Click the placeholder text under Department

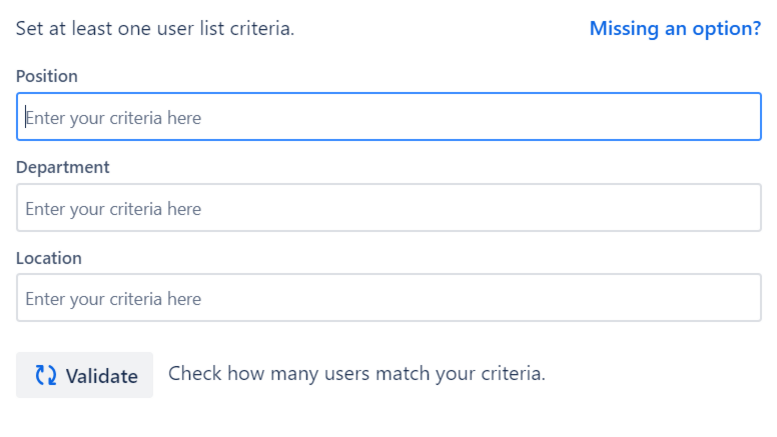113,209
